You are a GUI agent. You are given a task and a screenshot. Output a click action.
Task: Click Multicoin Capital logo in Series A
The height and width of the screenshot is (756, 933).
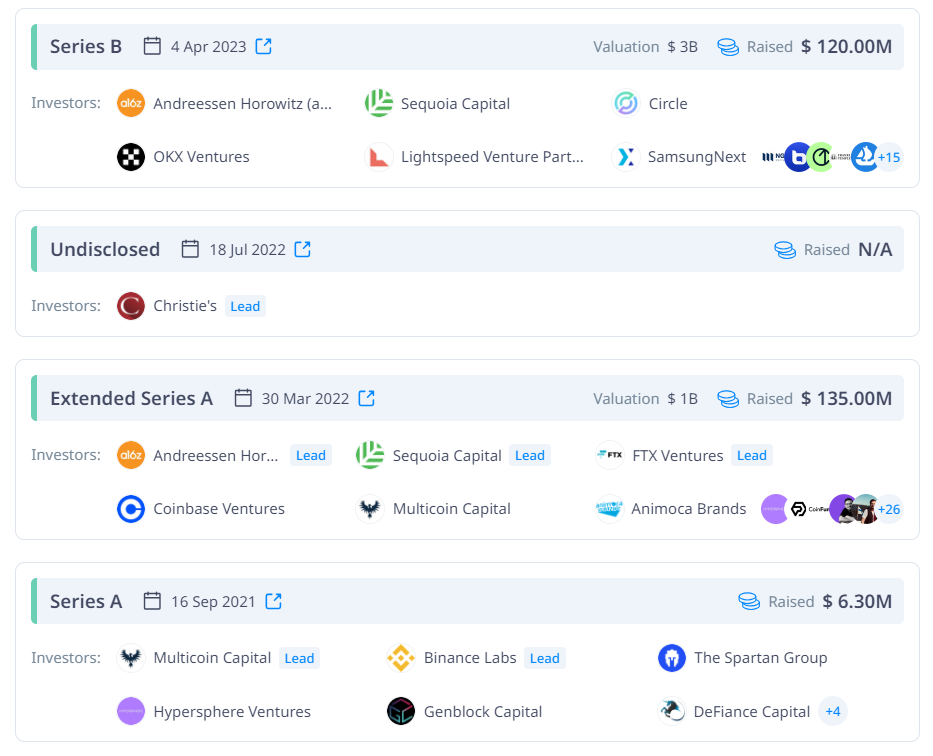coord(131,658)
